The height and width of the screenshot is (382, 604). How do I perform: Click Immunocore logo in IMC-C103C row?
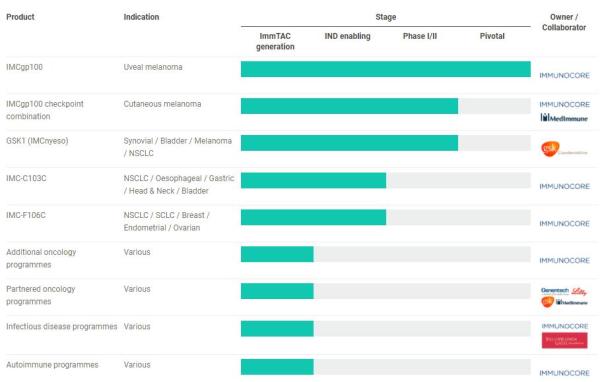(564, 186)
